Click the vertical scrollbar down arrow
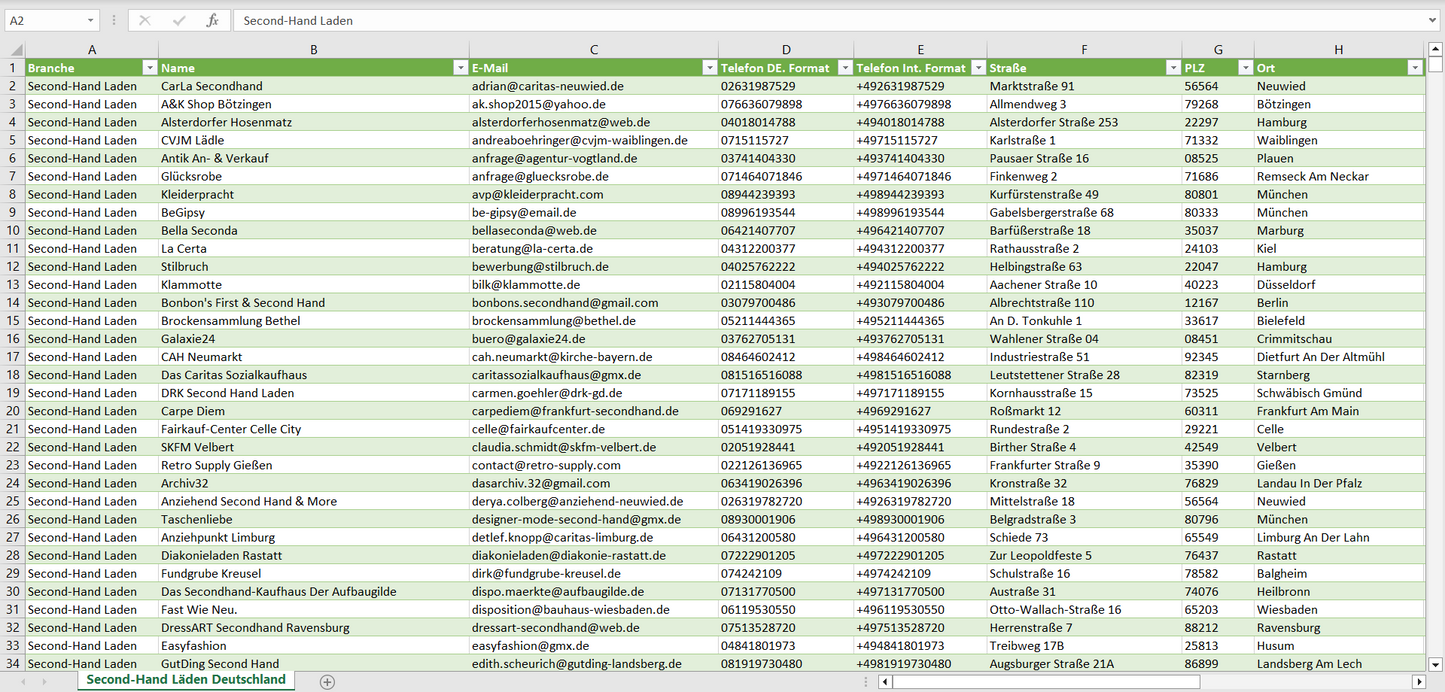 pos(1436,663)
